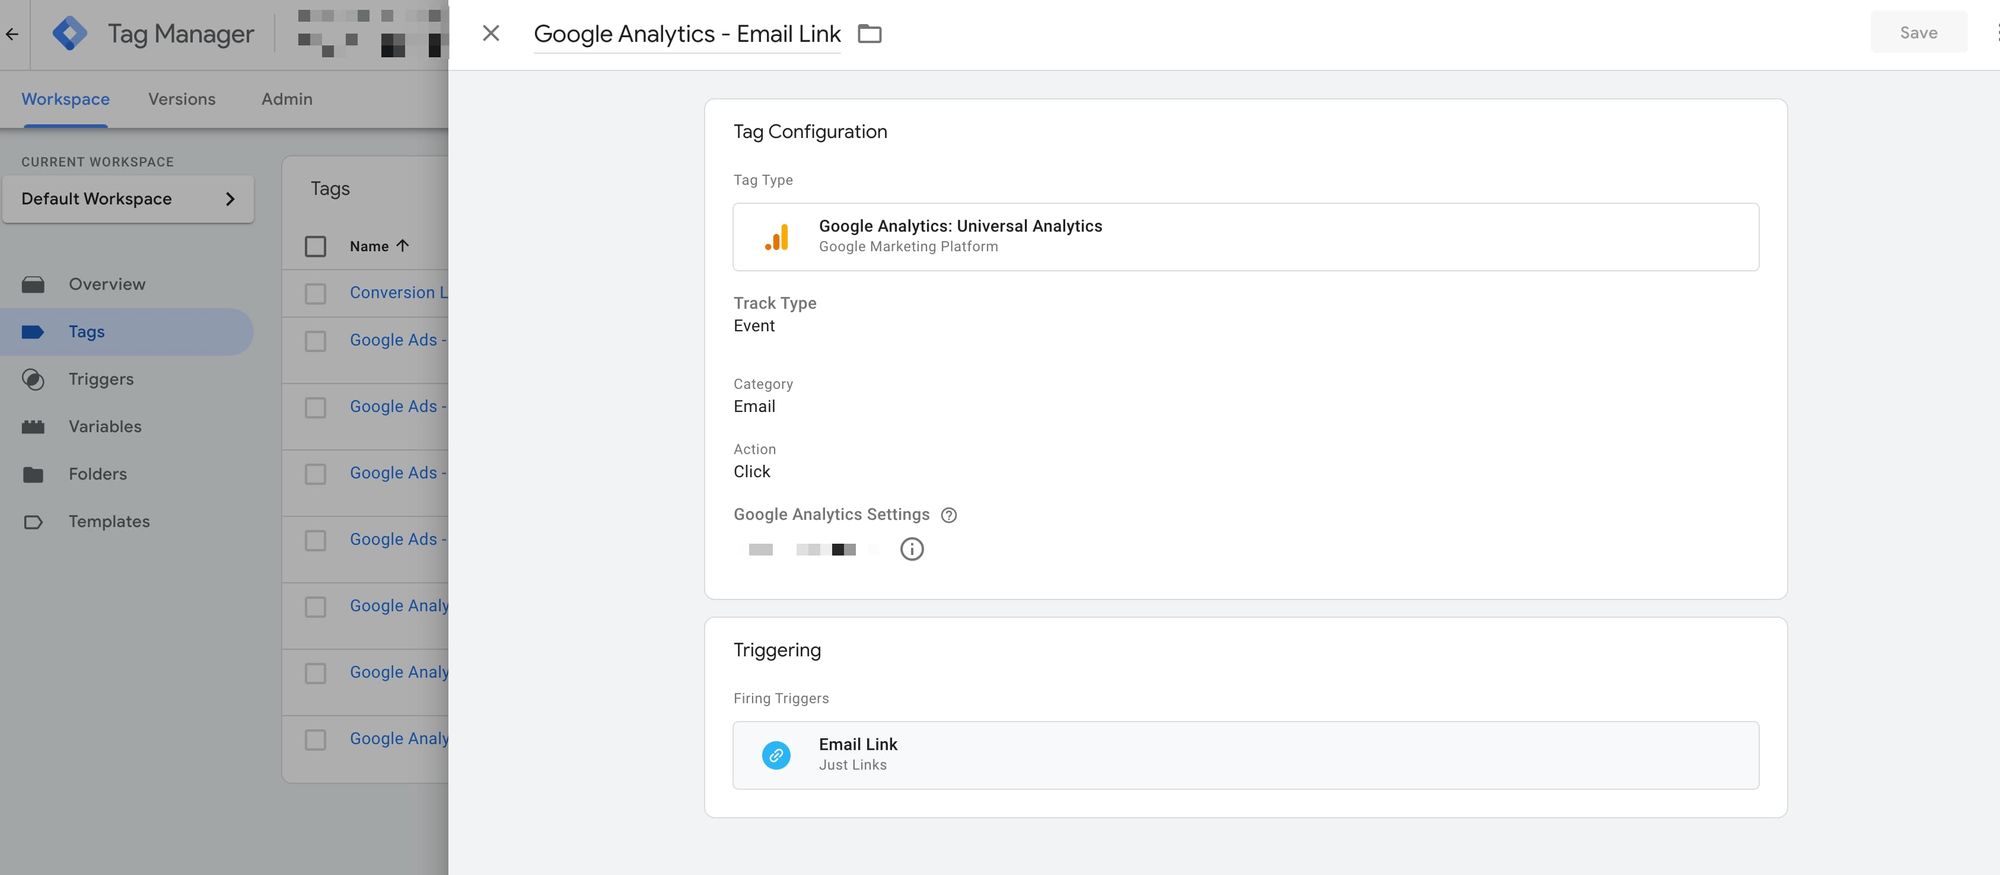Close the tag editor panel
Image resolution: width=2000 pixels, height=875 pixels.
coord(490,34)
